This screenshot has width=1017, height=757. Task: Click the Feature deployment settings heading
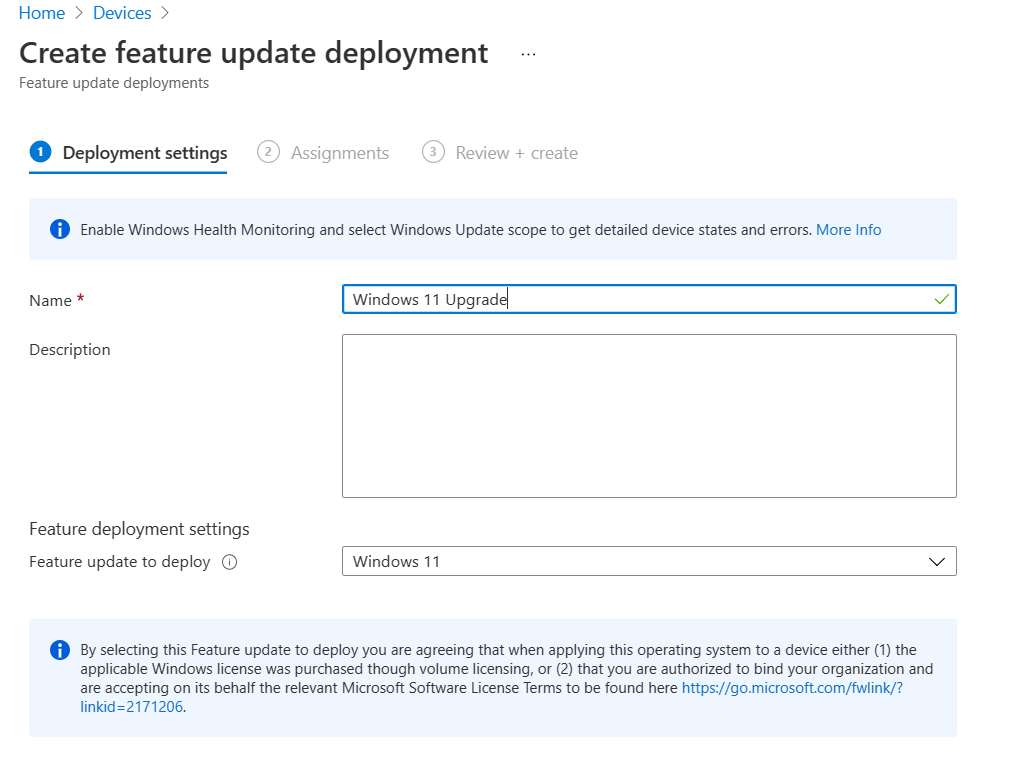point(139,529)
